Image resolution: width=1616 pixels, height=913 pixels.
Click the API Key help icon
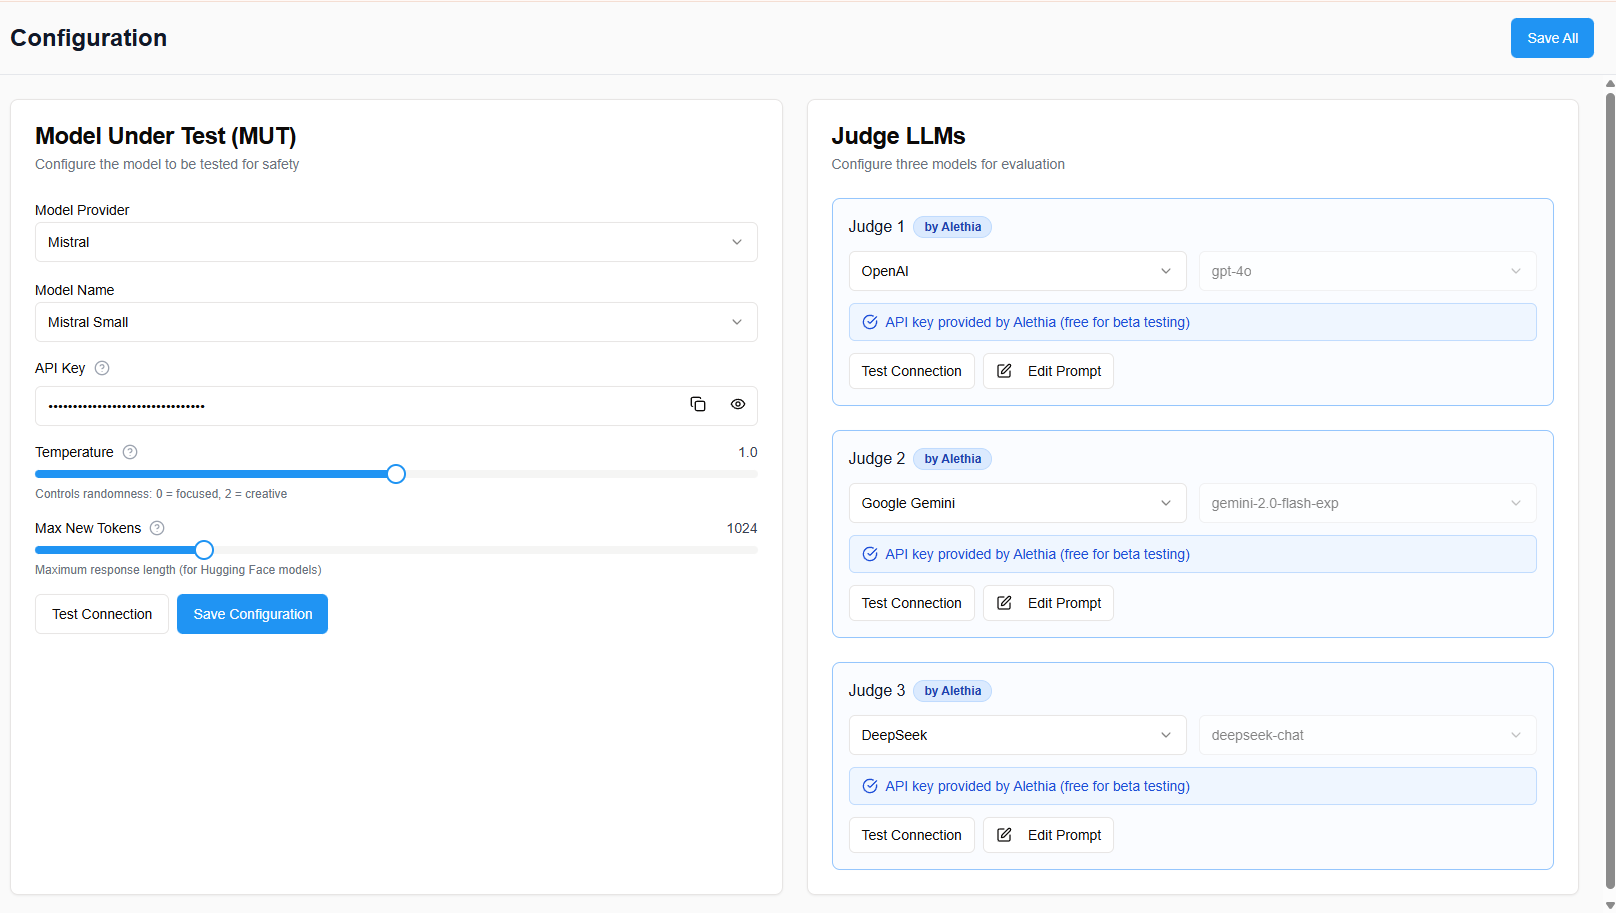(x=102, y=368)
